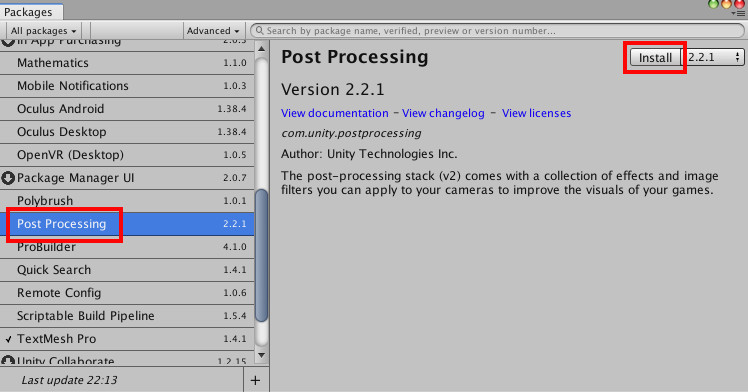This screenshot has height=392, width=748.
Task: Select the Package Manager UI package
Action: pos(127,178)
